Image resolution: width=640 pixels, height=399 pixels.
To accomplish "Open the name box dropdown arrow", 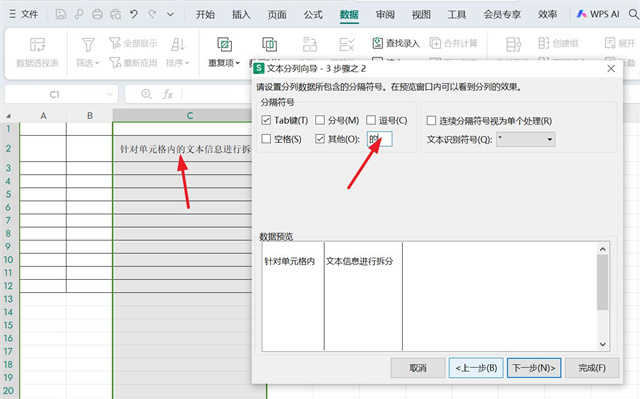I will (109, 95).
